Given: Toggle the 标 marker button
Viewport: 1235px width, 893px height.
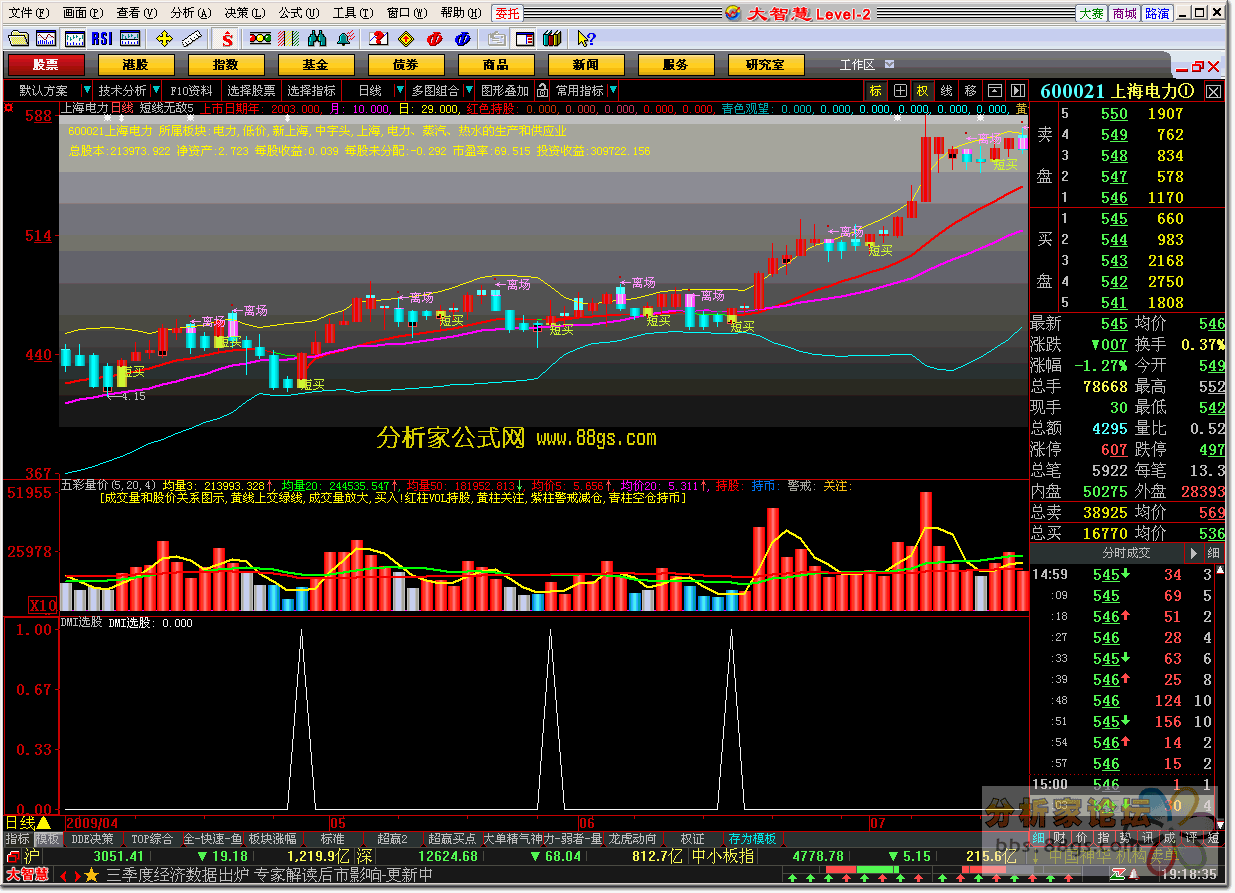Looking at the screenshot, I should pos(876,90).
